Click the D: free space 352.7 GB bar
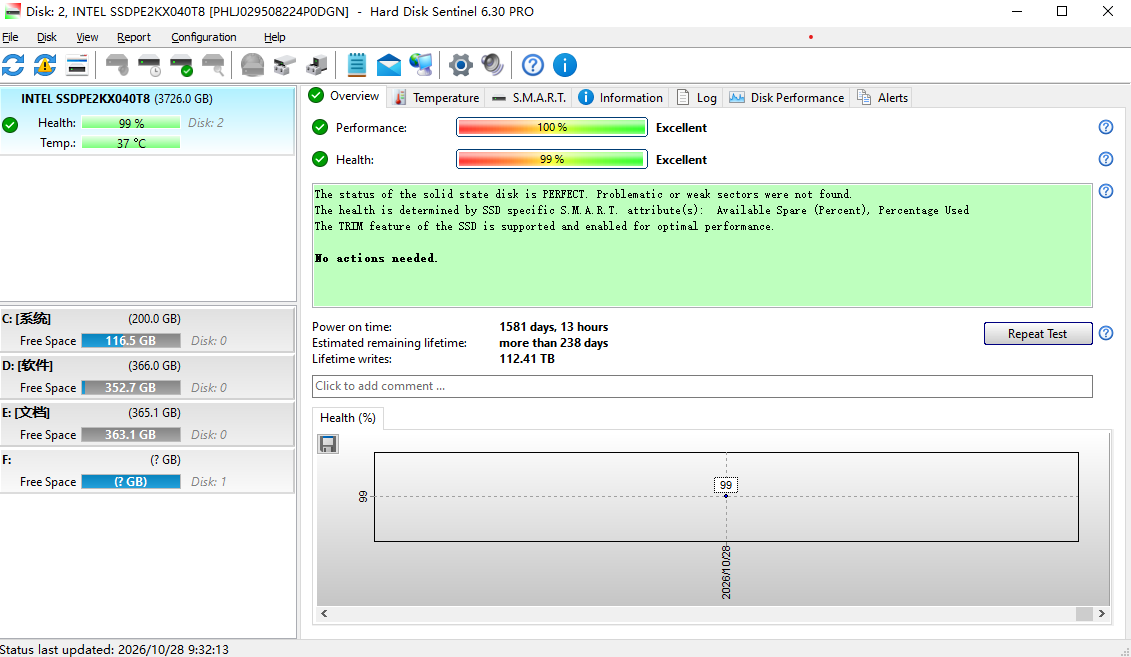 131,387
